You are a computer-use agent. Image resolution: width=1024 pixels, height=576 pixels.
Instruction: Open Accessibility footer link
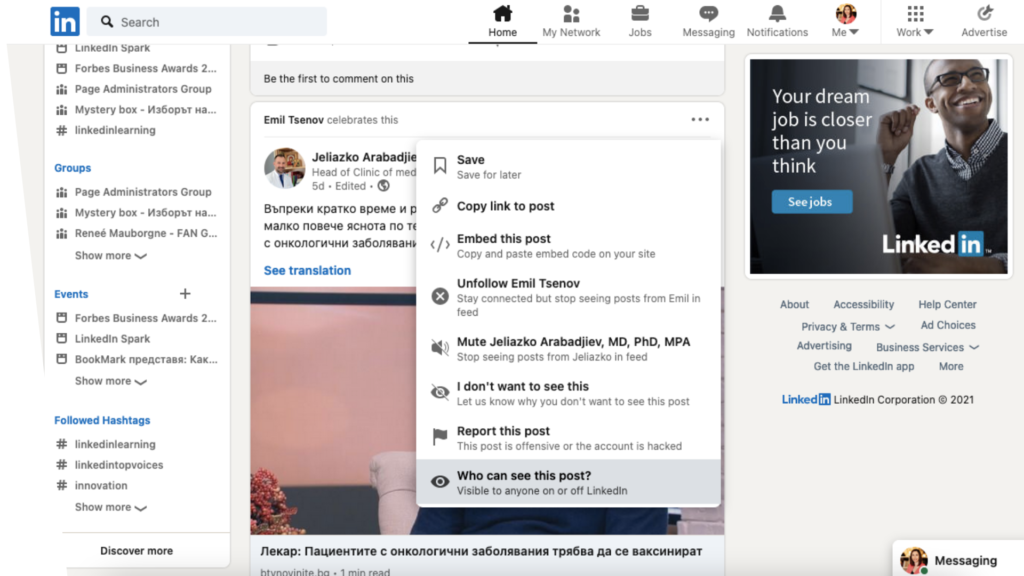(x=863, y=304)
